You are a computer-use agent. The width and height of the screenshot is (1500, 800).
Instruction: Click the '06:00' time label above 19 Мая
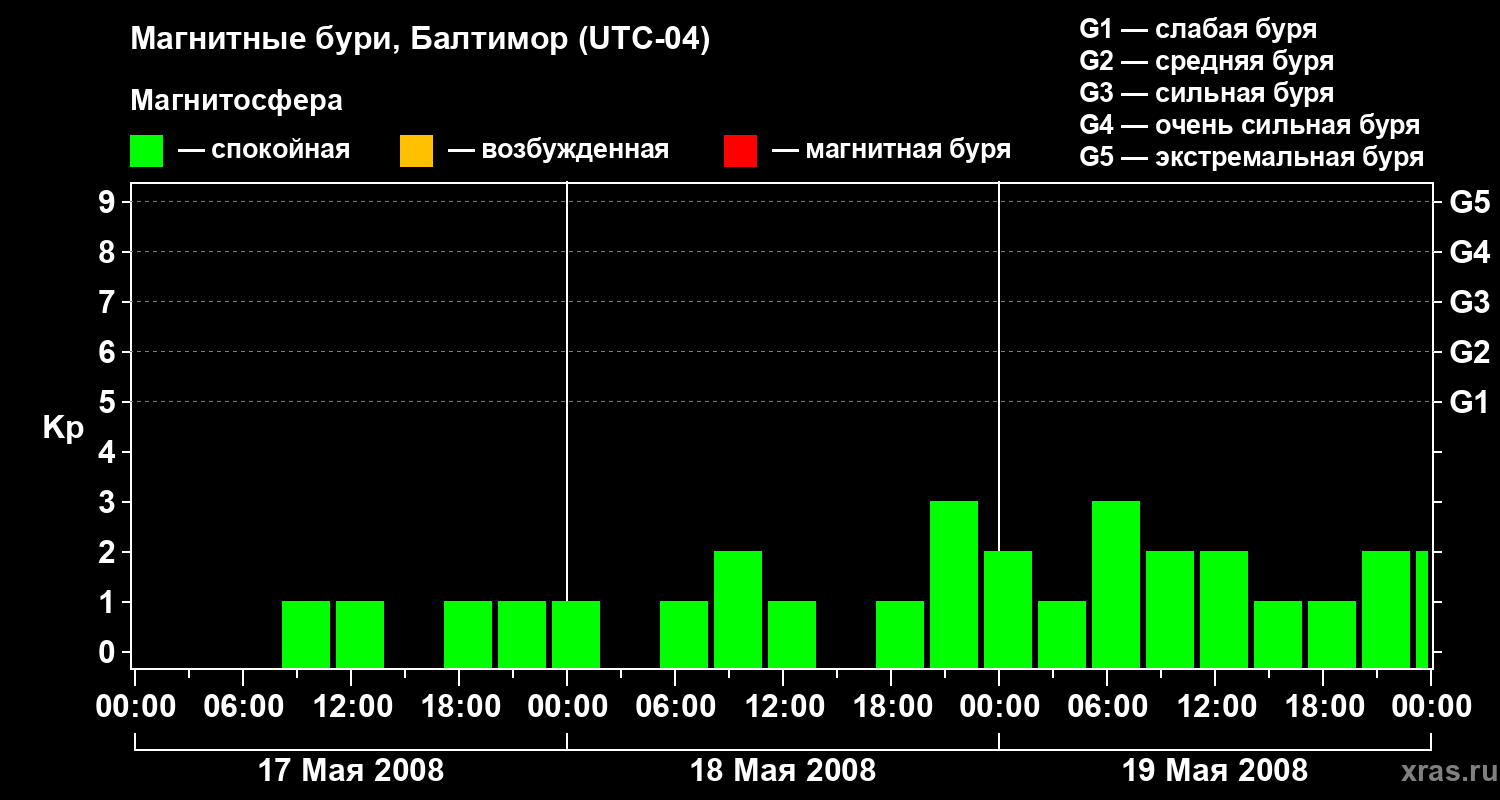click(1107, 706)
